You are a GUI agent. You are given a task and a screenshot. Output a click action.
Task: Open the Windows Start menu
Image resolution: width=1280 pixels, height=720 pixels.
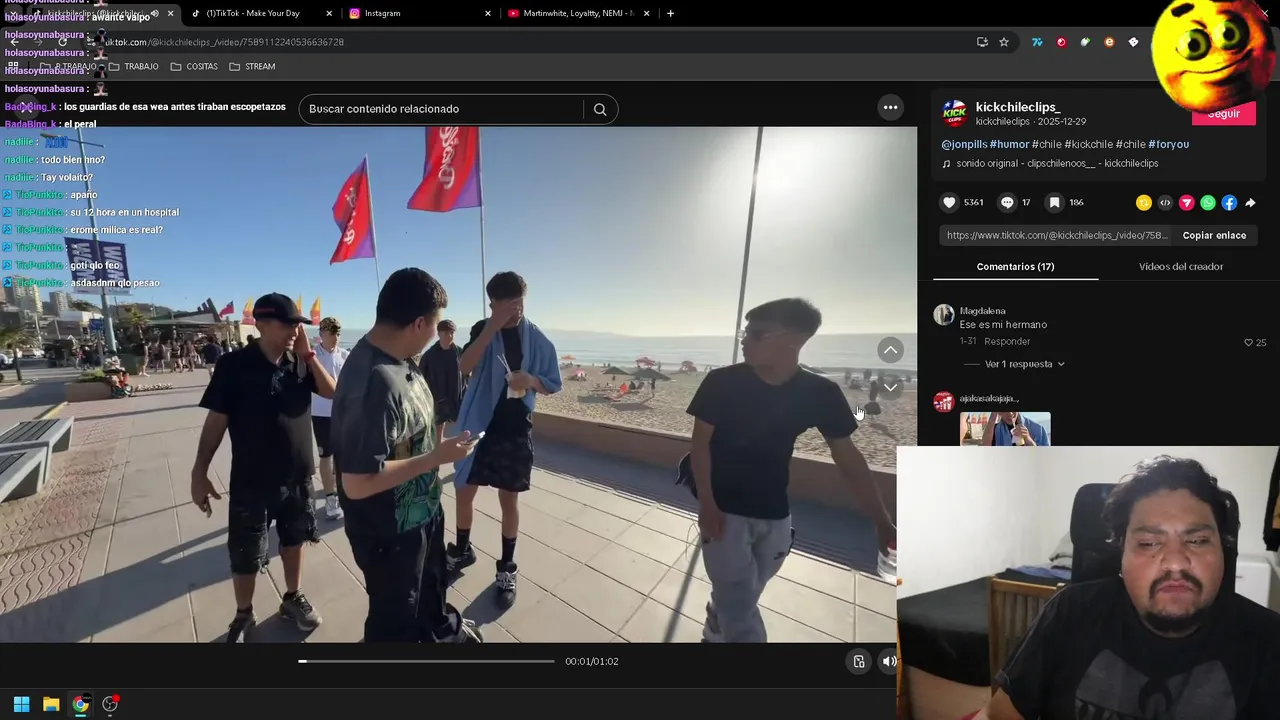click(x=21, y=704)
